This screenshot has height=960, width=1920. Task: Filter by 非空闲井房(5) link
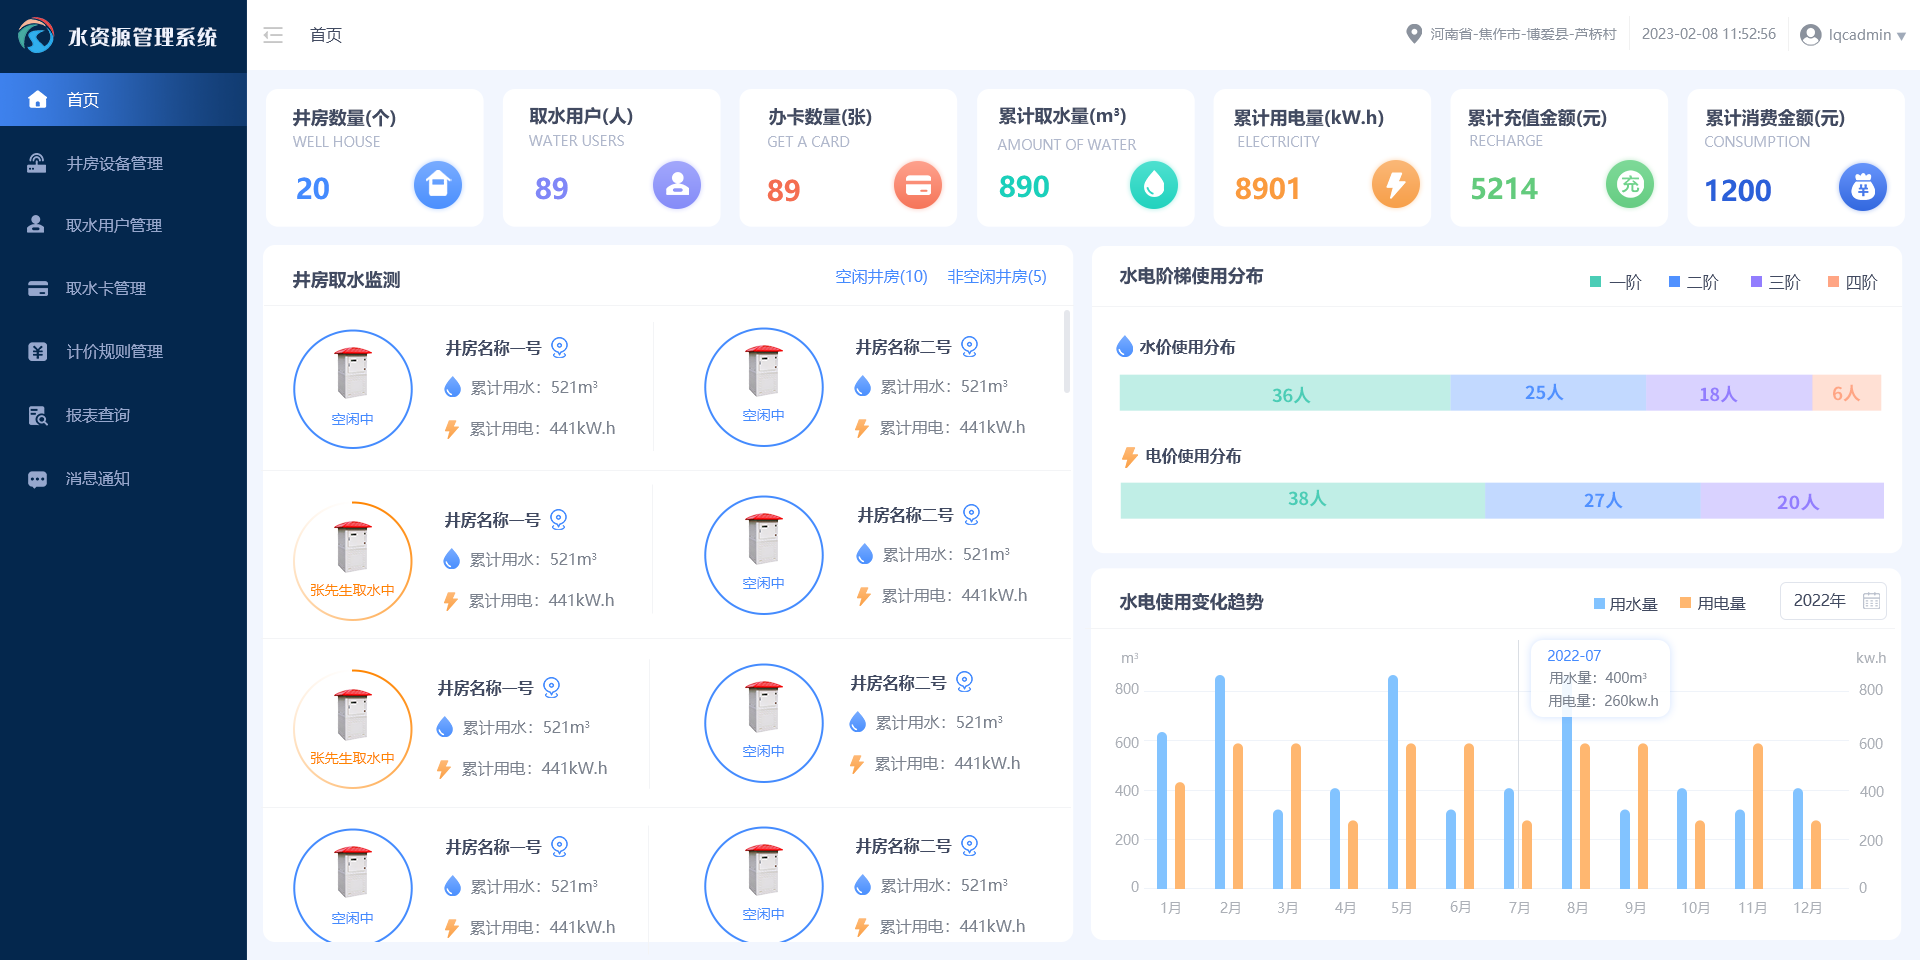(996, 277)
